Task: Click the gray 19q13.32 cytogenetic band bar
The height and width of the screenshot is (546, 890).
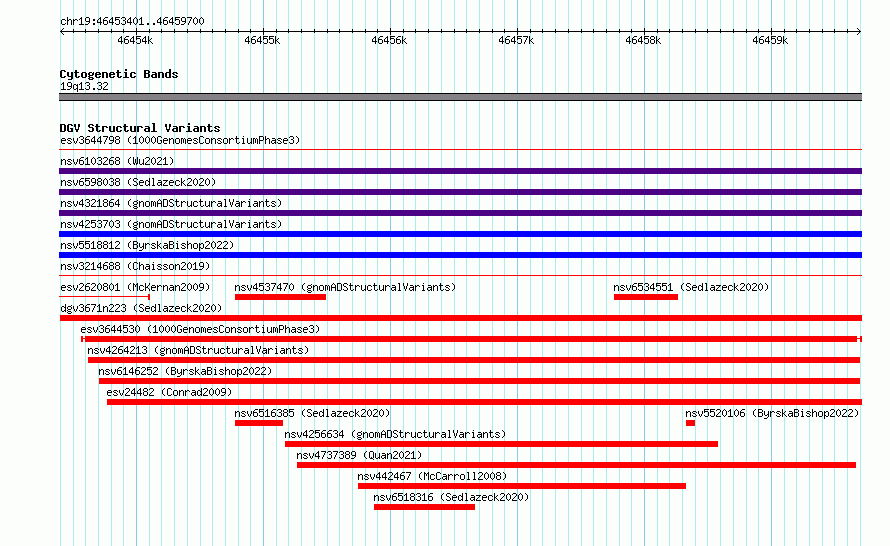Action: tap(460, 97)
